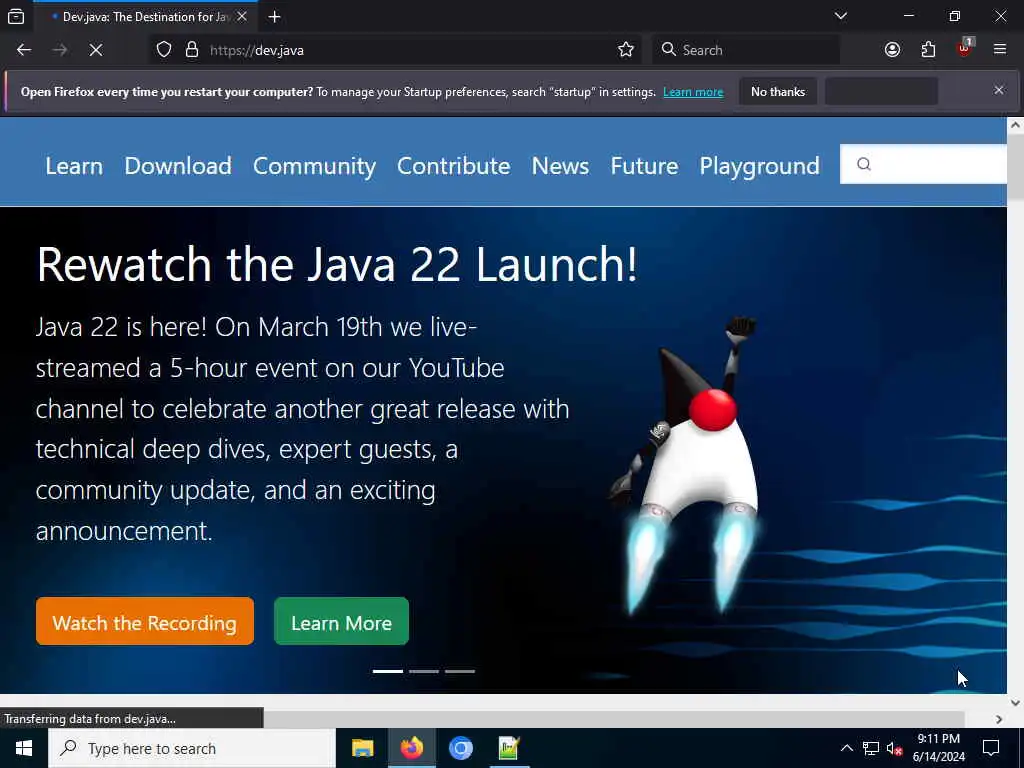Go to the Community section

314,166
